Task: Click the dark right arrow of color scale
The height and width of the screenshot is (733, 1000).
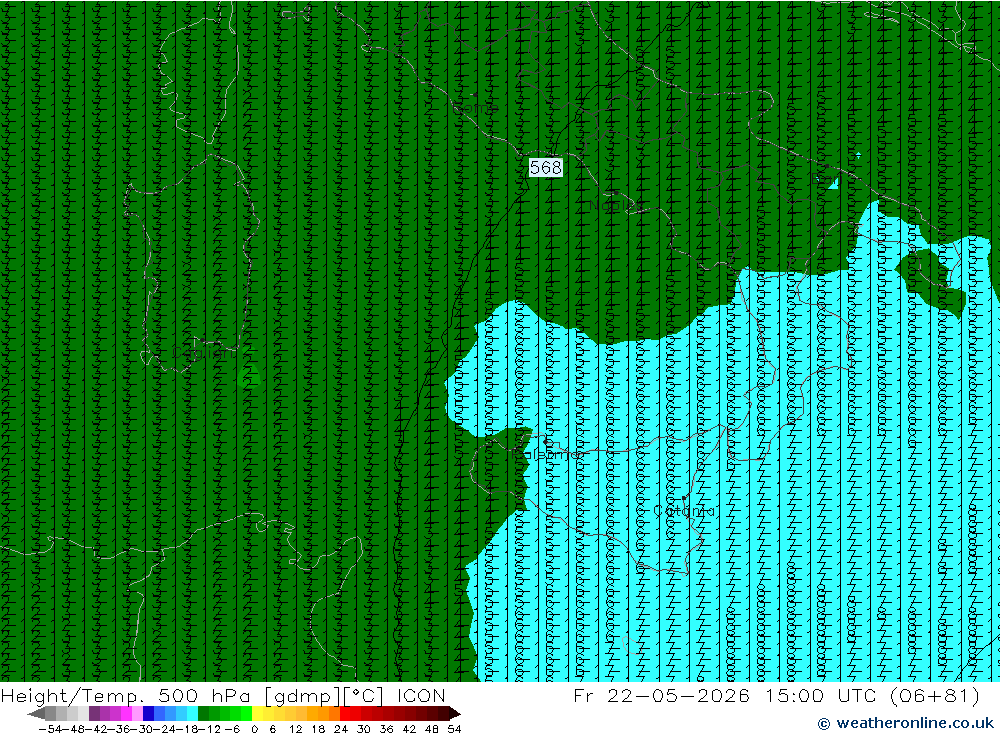Action: point(455,714)
